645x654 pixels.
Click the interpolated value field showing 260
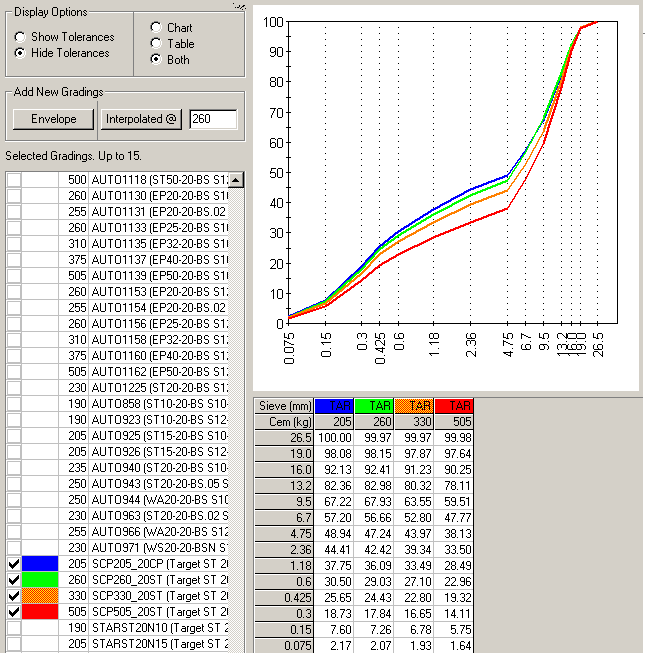point(213,119)
